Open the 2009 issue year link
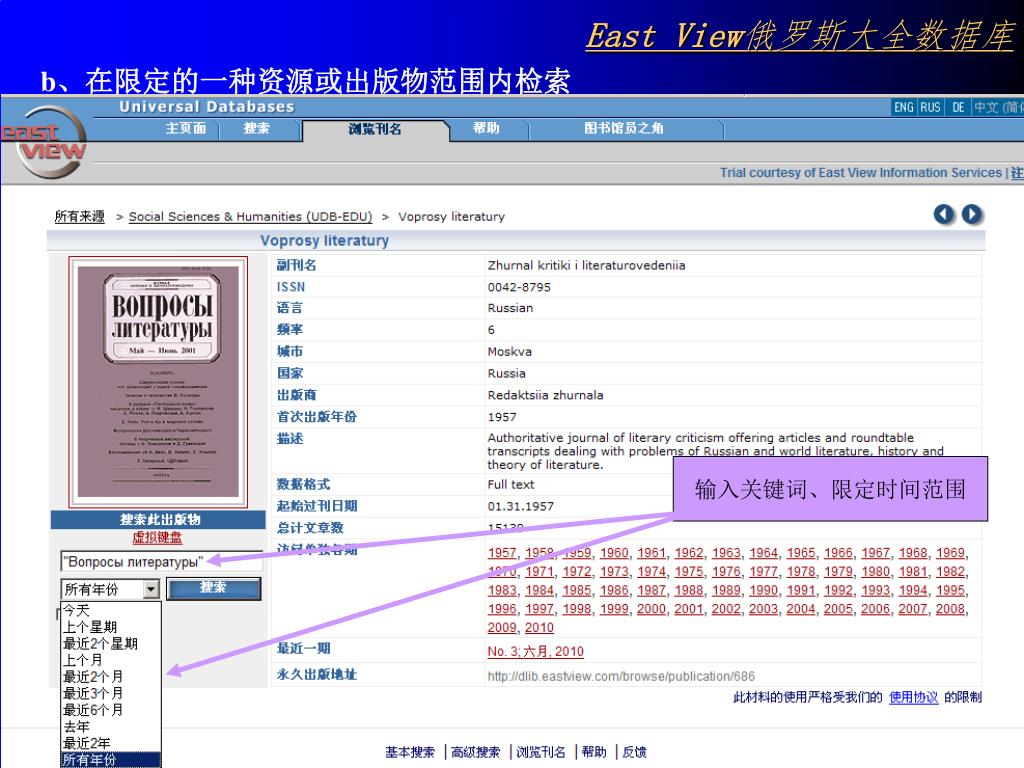This screenshot has width=1024, height=768. pos(502,628)
